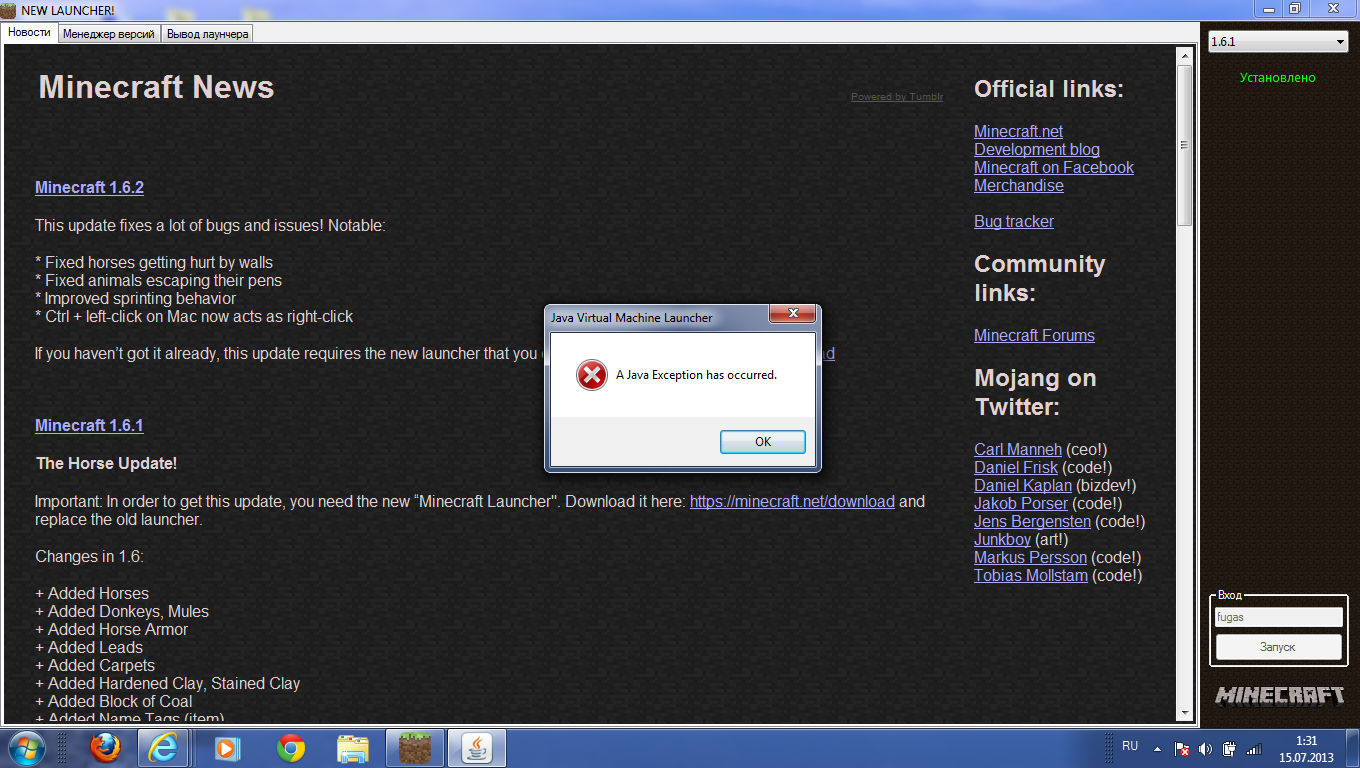Open Windows Explorer folder icon in taskbar
Viewport: 1360px width, 768px height.
(x=353, y=748)
